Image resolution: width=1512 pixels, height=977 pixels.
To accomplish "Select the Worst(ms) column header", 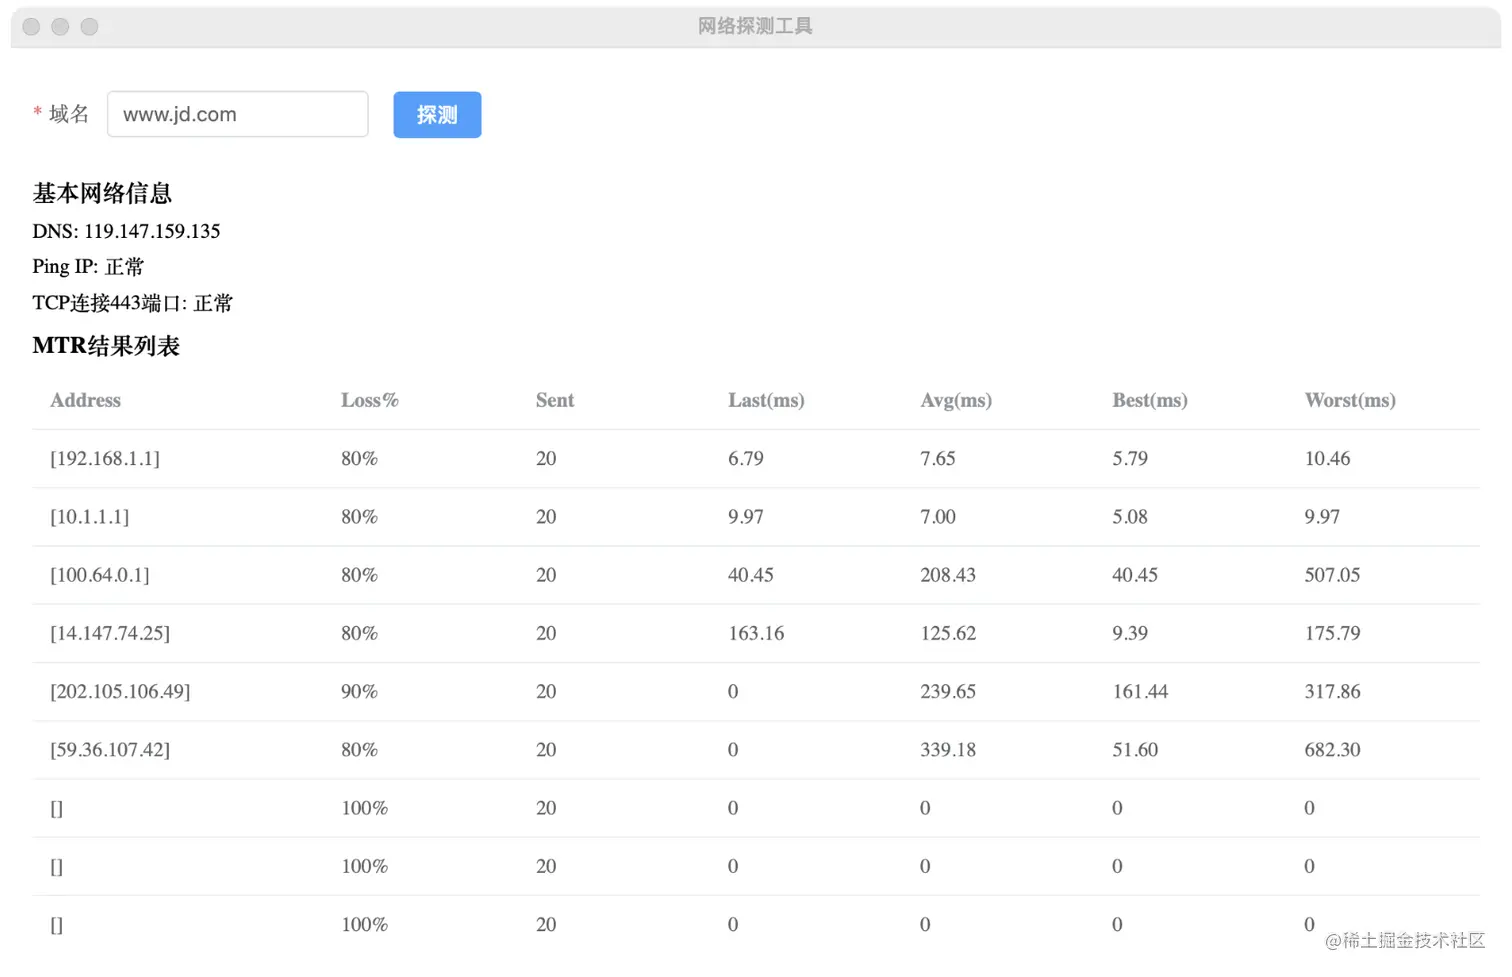I will [1350, 400].
